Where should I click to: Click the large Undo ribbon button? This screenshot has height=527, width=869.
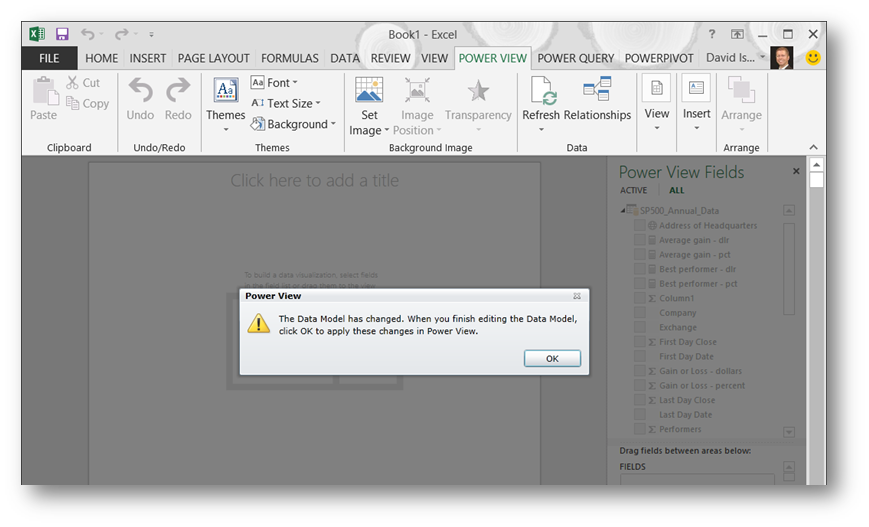[x=140, y=99]
